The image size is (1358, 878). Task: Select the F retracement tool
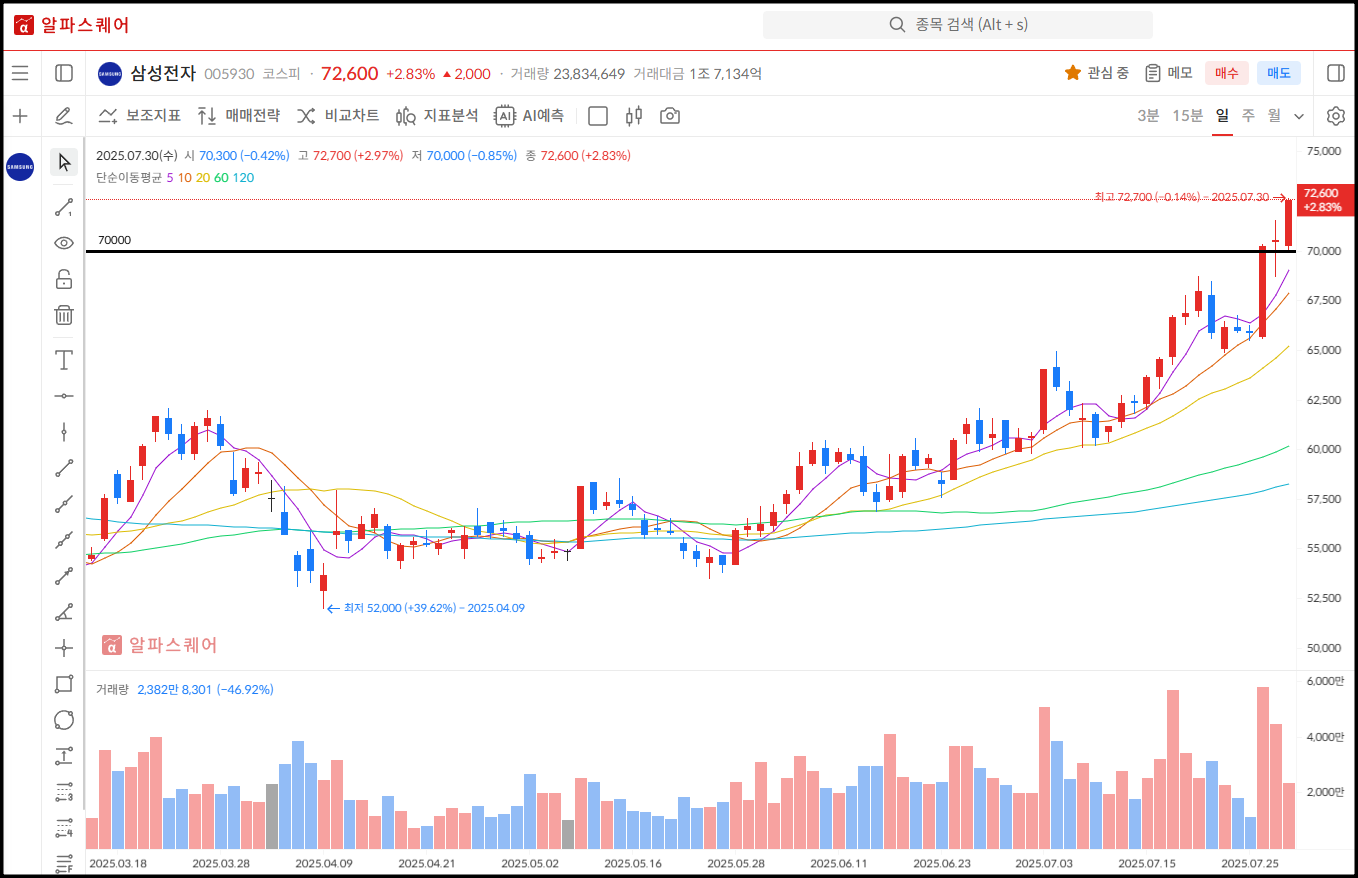64,862
